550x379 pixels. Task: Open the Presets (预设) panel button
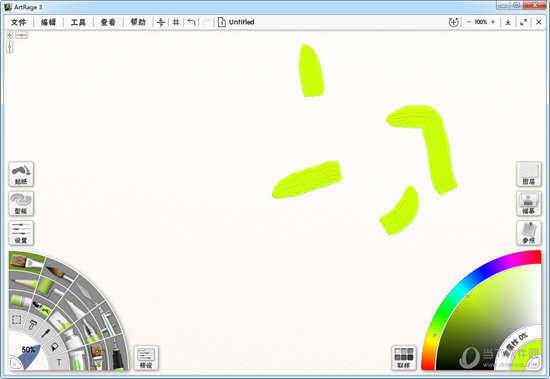146,358
